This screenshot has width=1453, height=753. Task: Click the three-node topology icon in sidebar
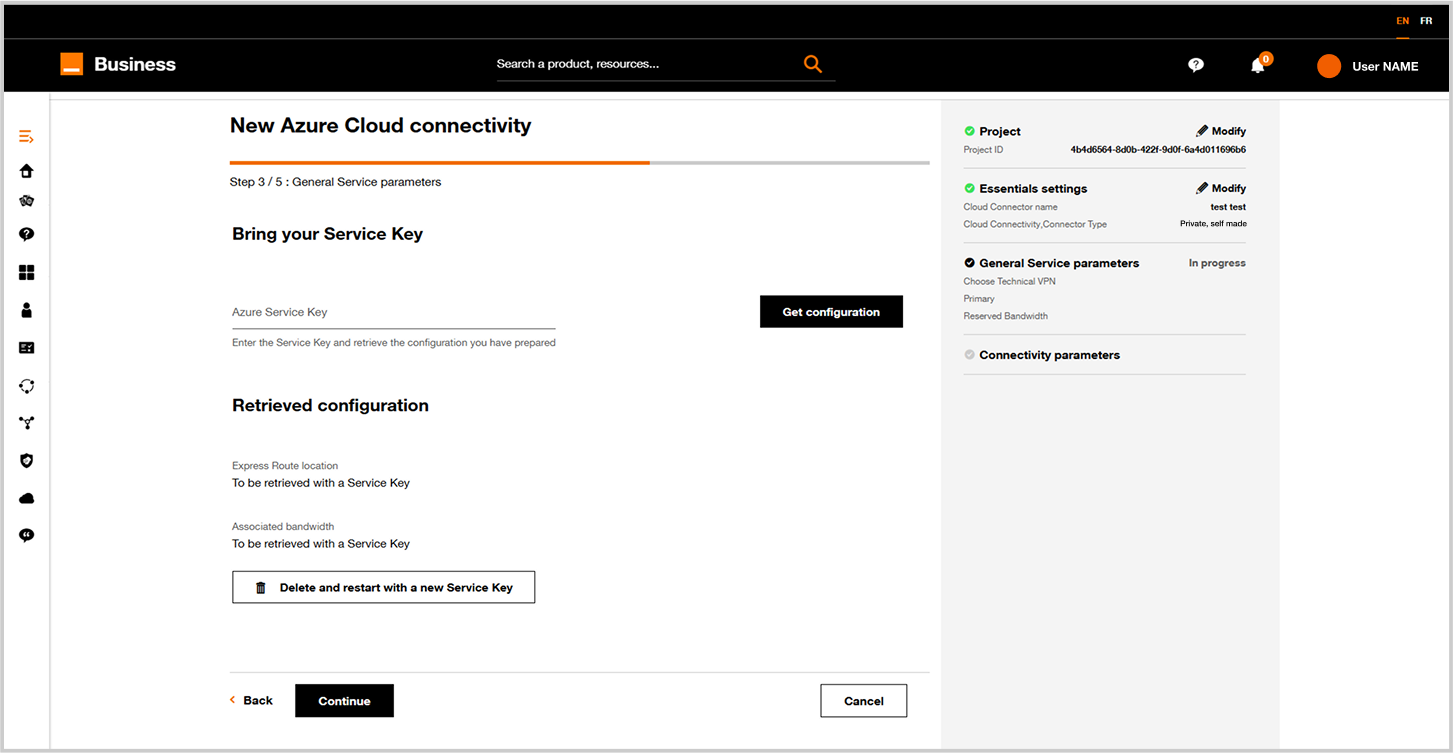[27, 423]
